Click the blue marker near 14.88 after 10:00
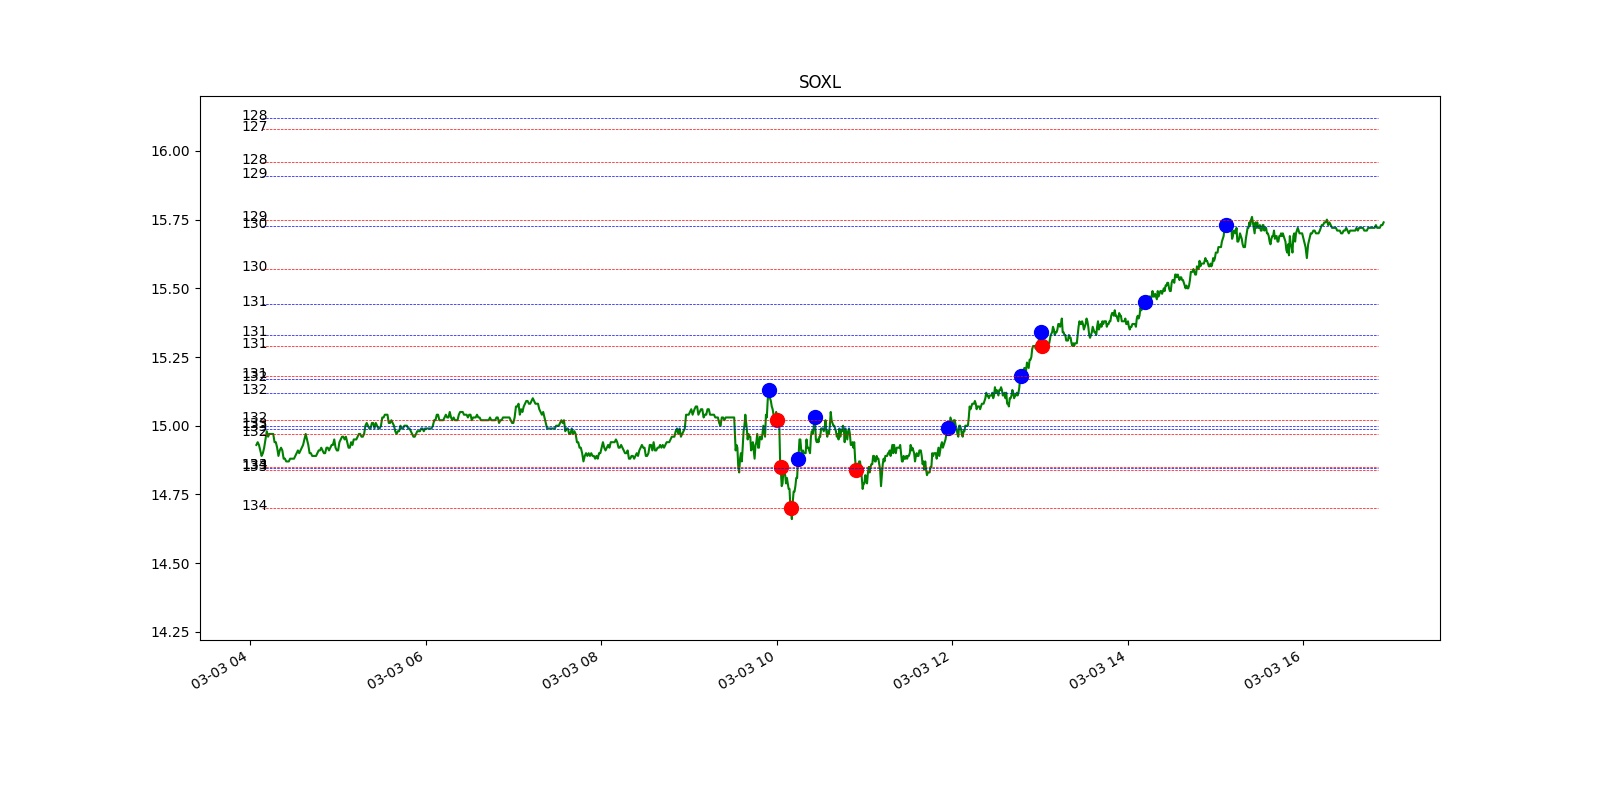 tap(798, 459)
